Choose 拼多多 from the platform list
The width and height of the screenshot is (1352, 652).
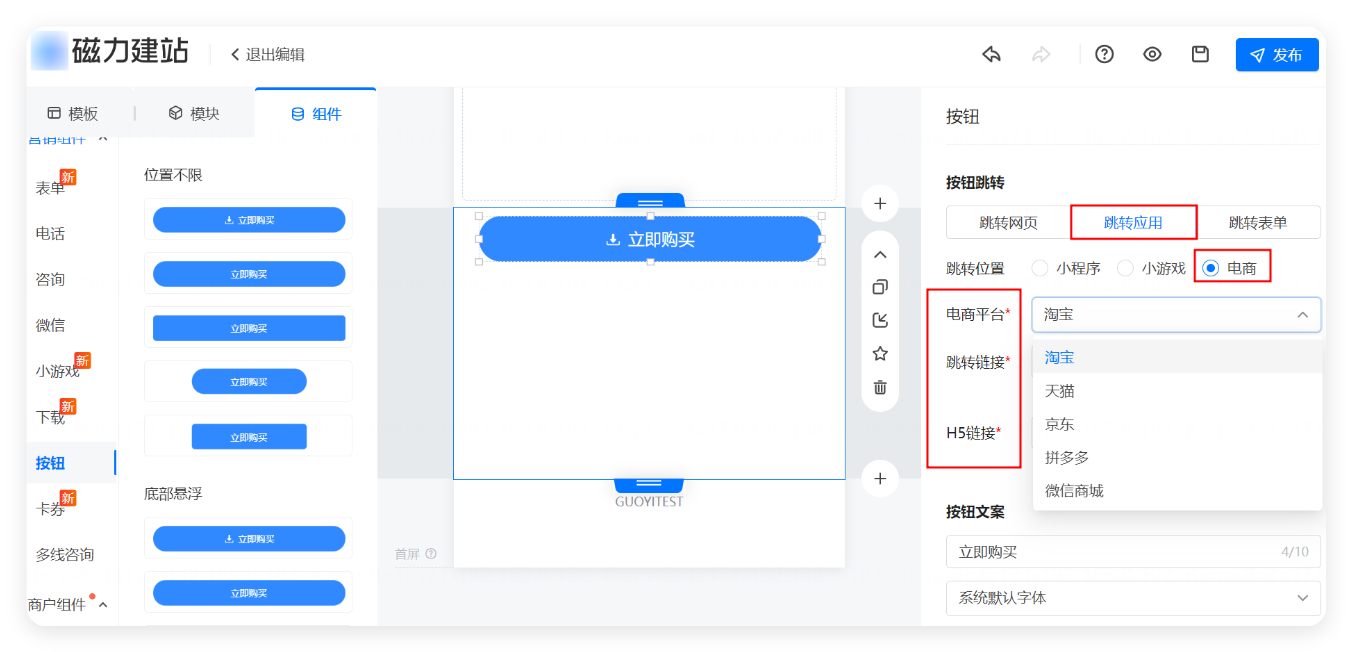(1067, 457)
